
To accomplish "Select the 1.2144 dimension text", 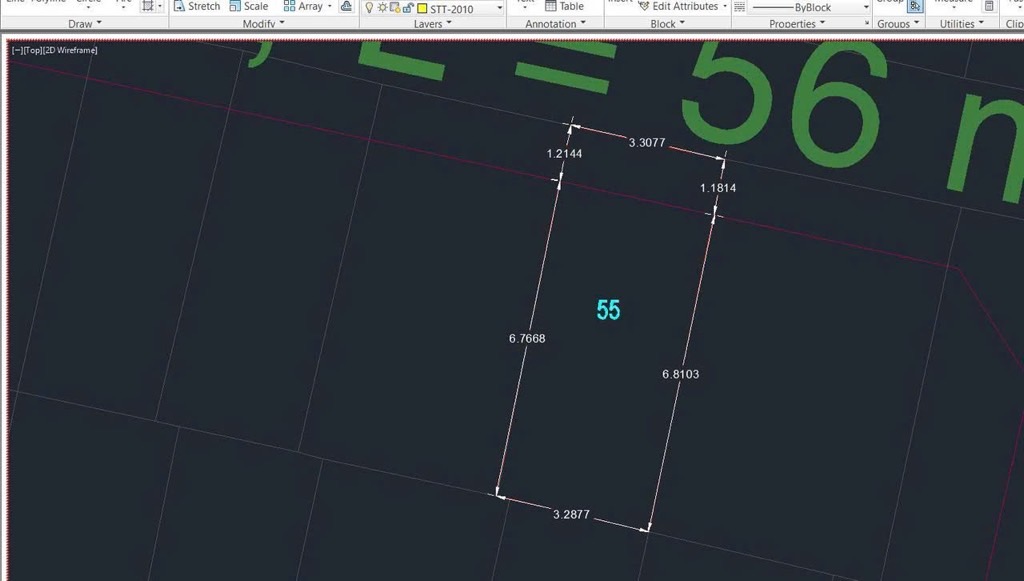I will coord(564,153).
